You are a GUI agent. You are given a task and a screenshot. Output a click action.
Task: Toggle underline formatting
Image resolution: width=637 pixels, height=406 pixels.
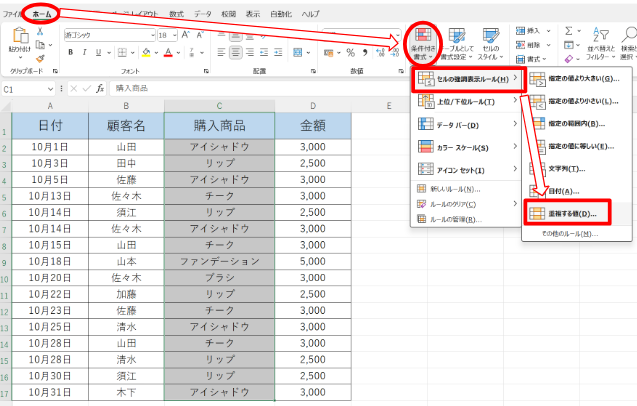98,52
